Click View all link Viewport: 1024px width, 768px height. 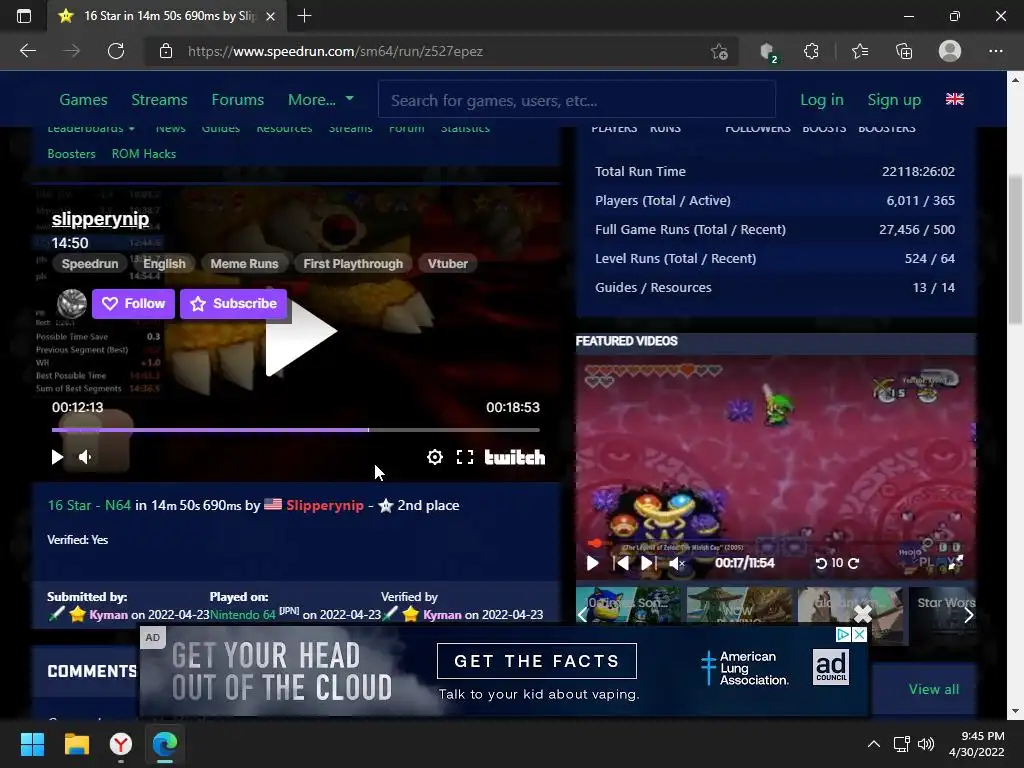point(934,690)
